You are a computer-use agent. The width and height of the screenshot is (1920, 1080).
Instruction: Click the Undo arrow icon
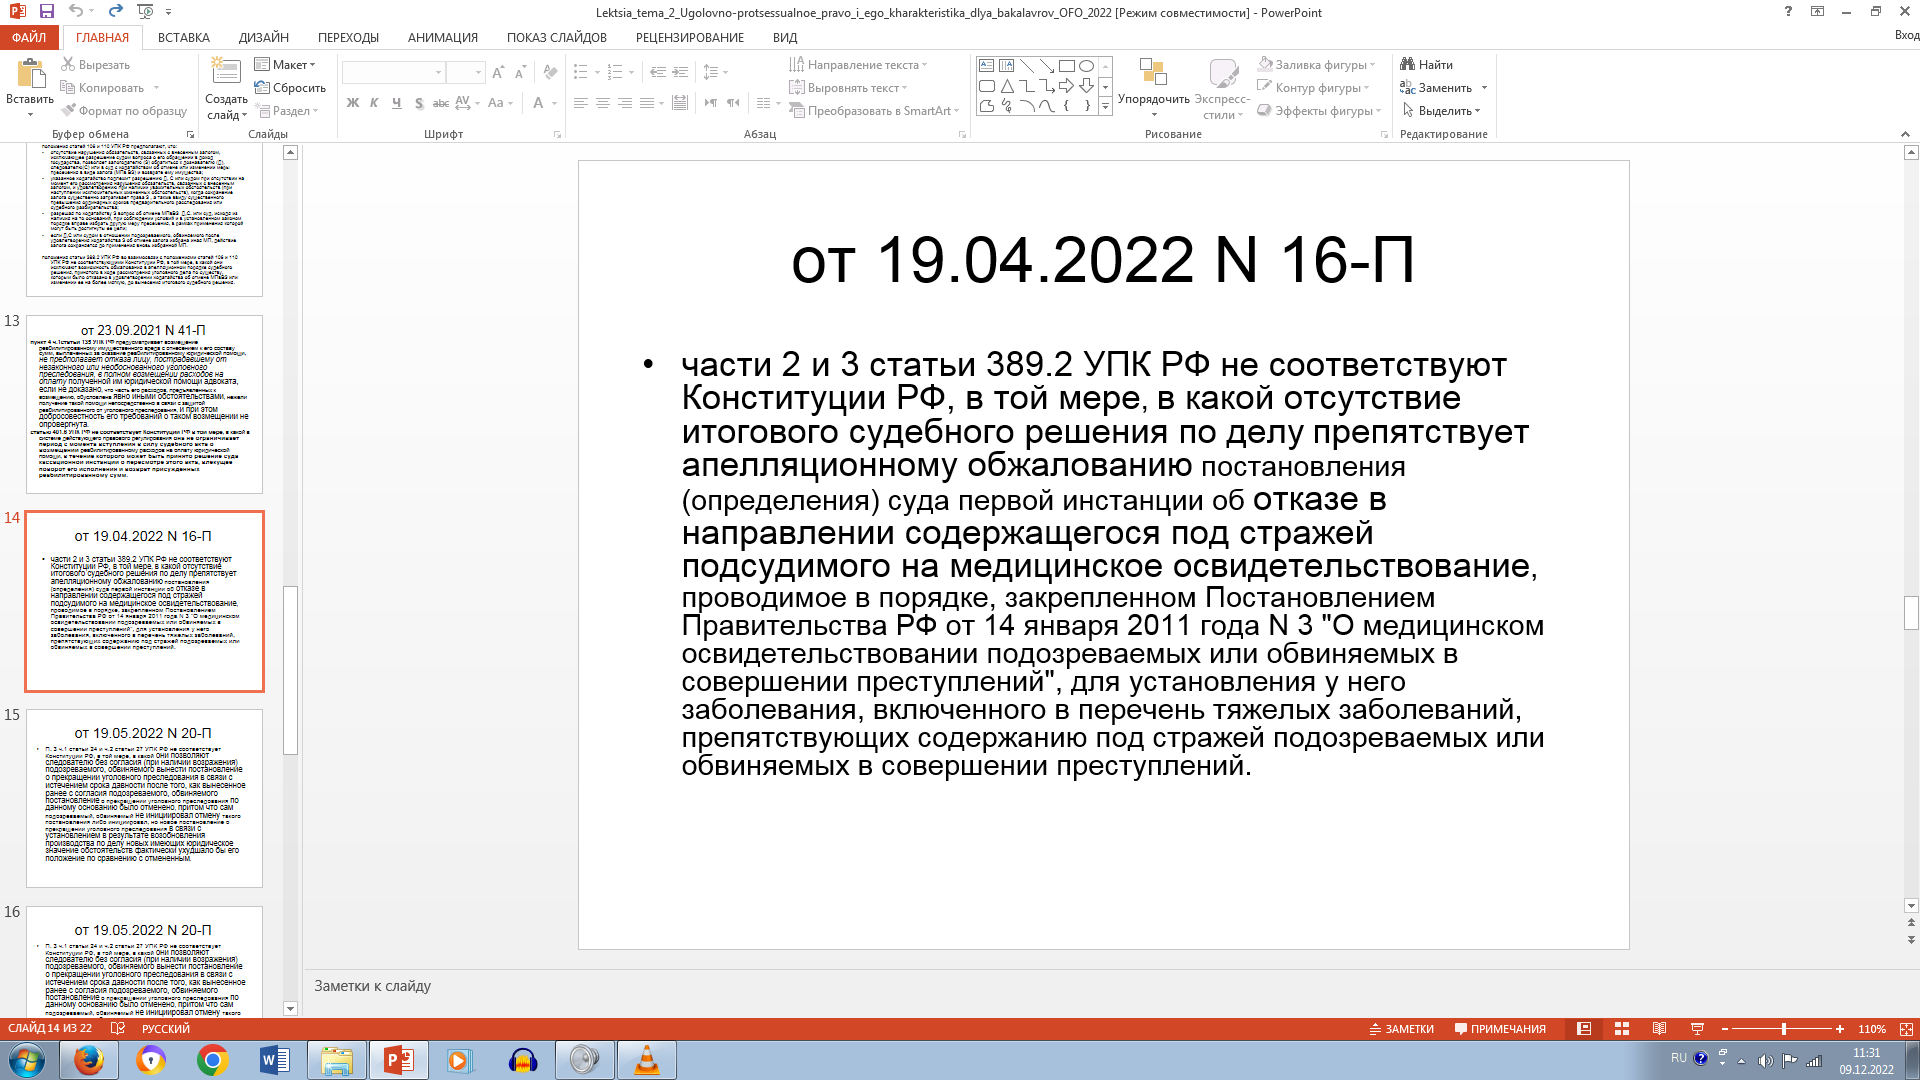(x=76, y=12)
